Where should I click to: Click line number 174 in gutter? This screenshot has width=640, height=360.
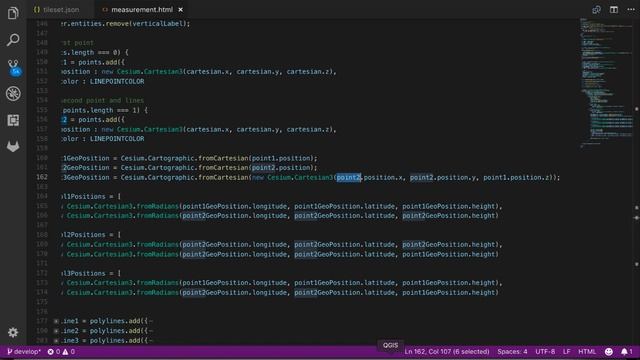pos(42,292)
